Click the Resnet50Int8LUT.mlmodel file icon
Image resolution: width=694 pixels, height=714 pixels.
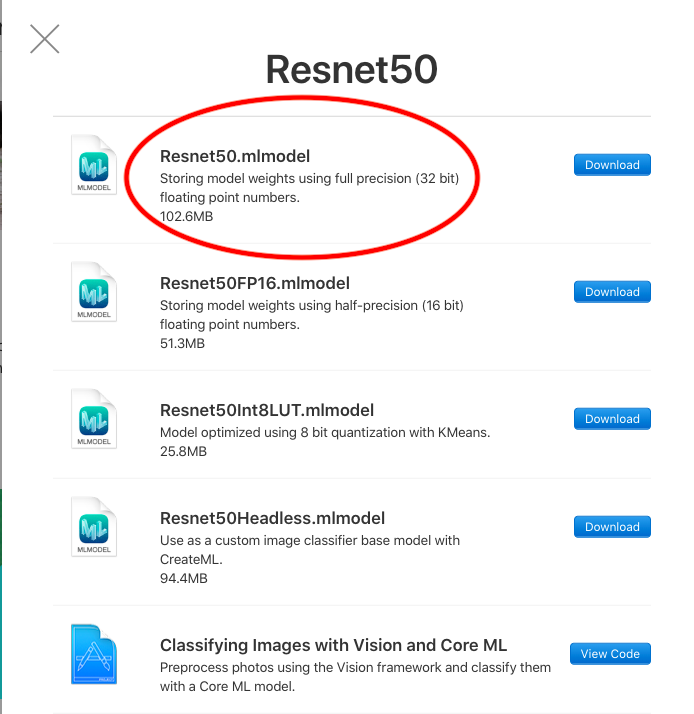[94, 419]
